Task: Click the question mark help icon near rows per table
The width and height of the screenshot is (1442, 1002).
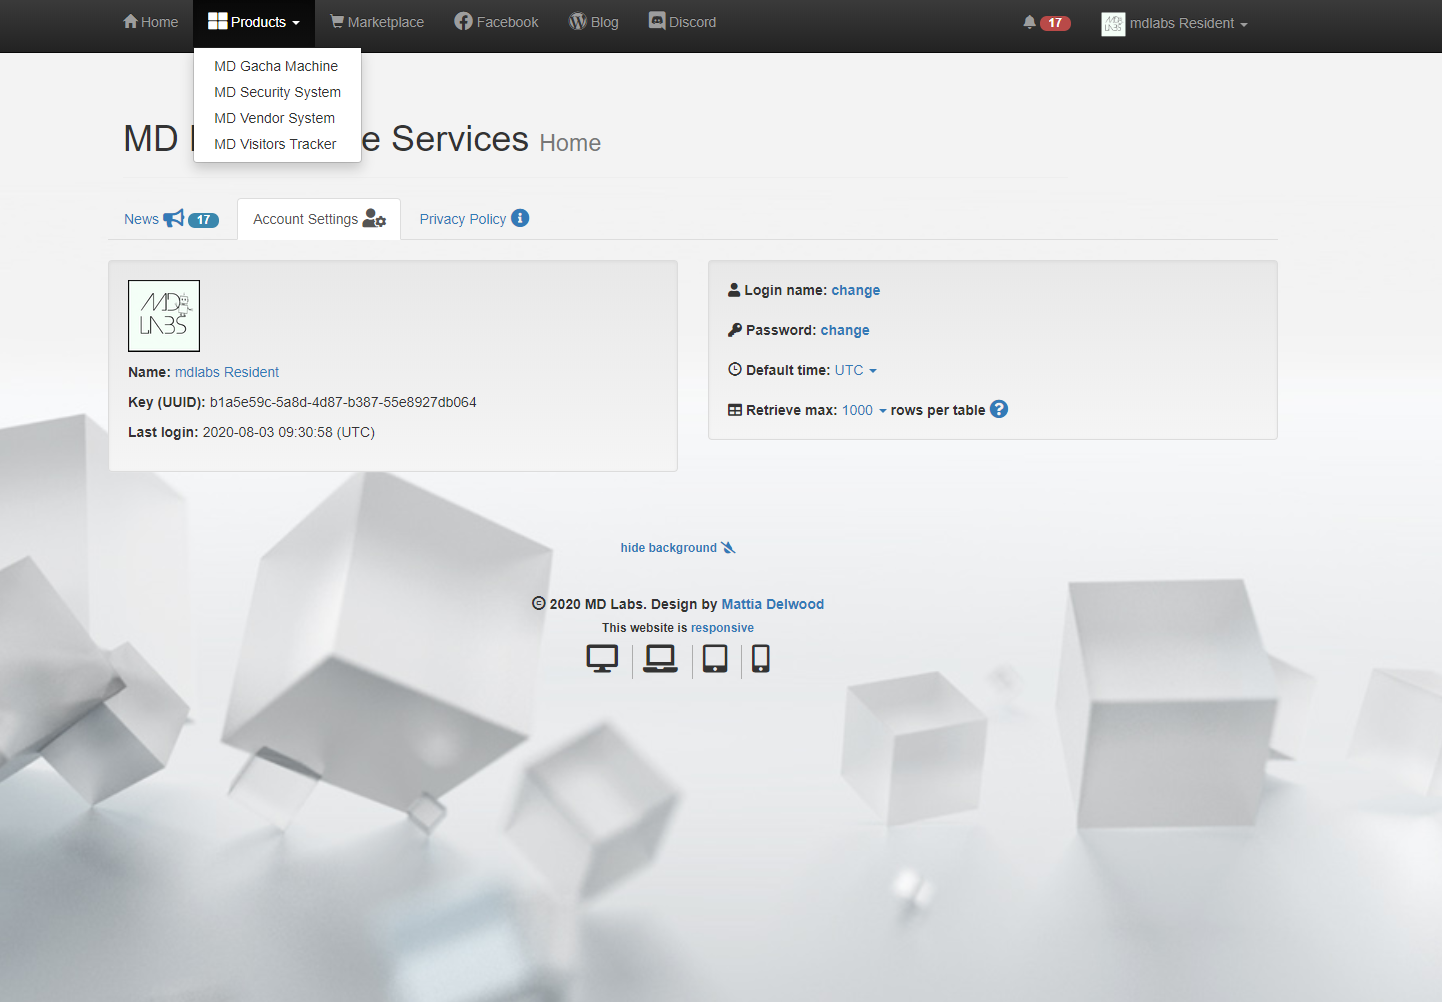Action: (x=998, y=409)
